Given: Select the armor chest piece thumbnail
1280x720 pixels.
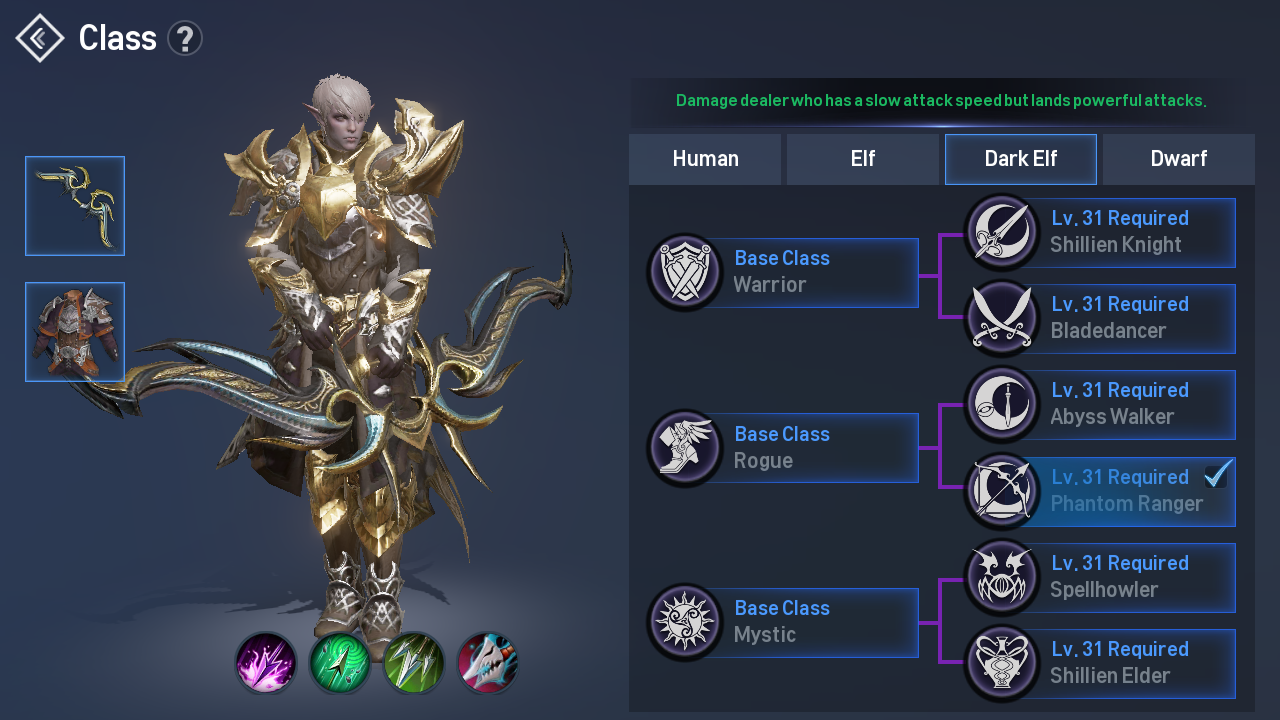Looking at the screenshot, I should pyautogui.click(x=75, y=332).
